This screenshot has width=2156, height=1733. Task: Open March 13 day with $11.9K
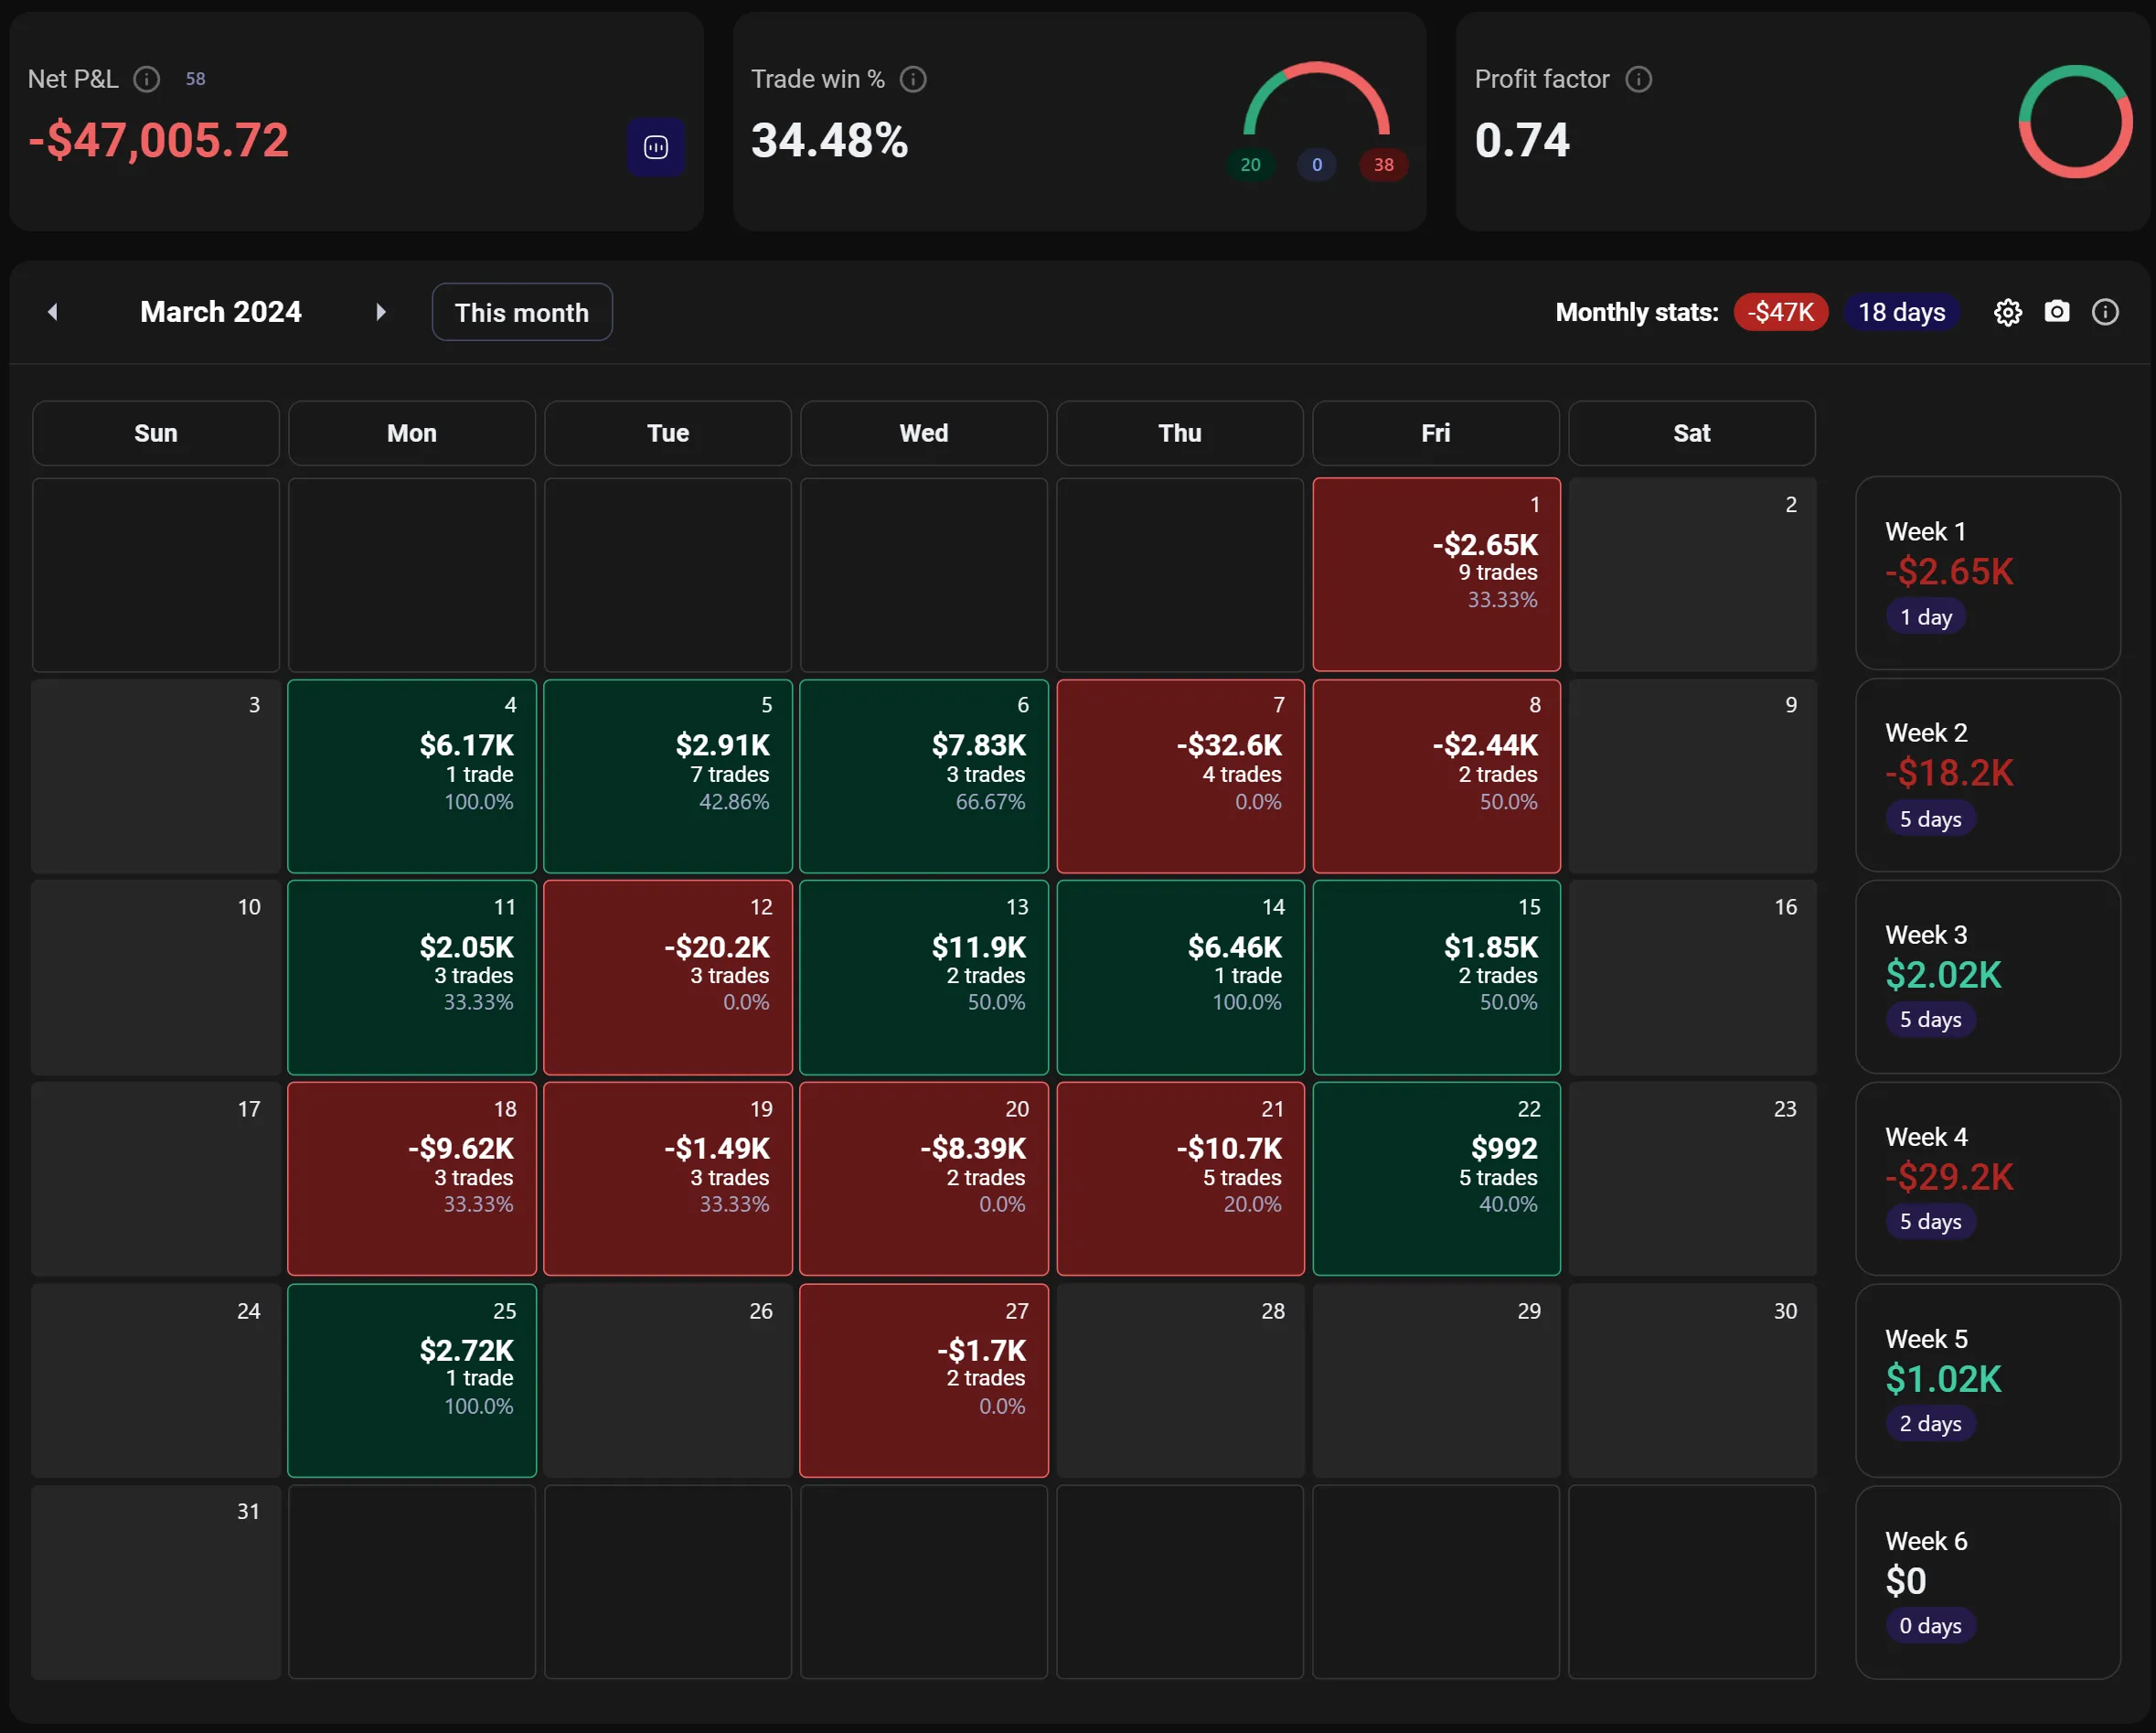pyautogui.click(x=923, y=977)
